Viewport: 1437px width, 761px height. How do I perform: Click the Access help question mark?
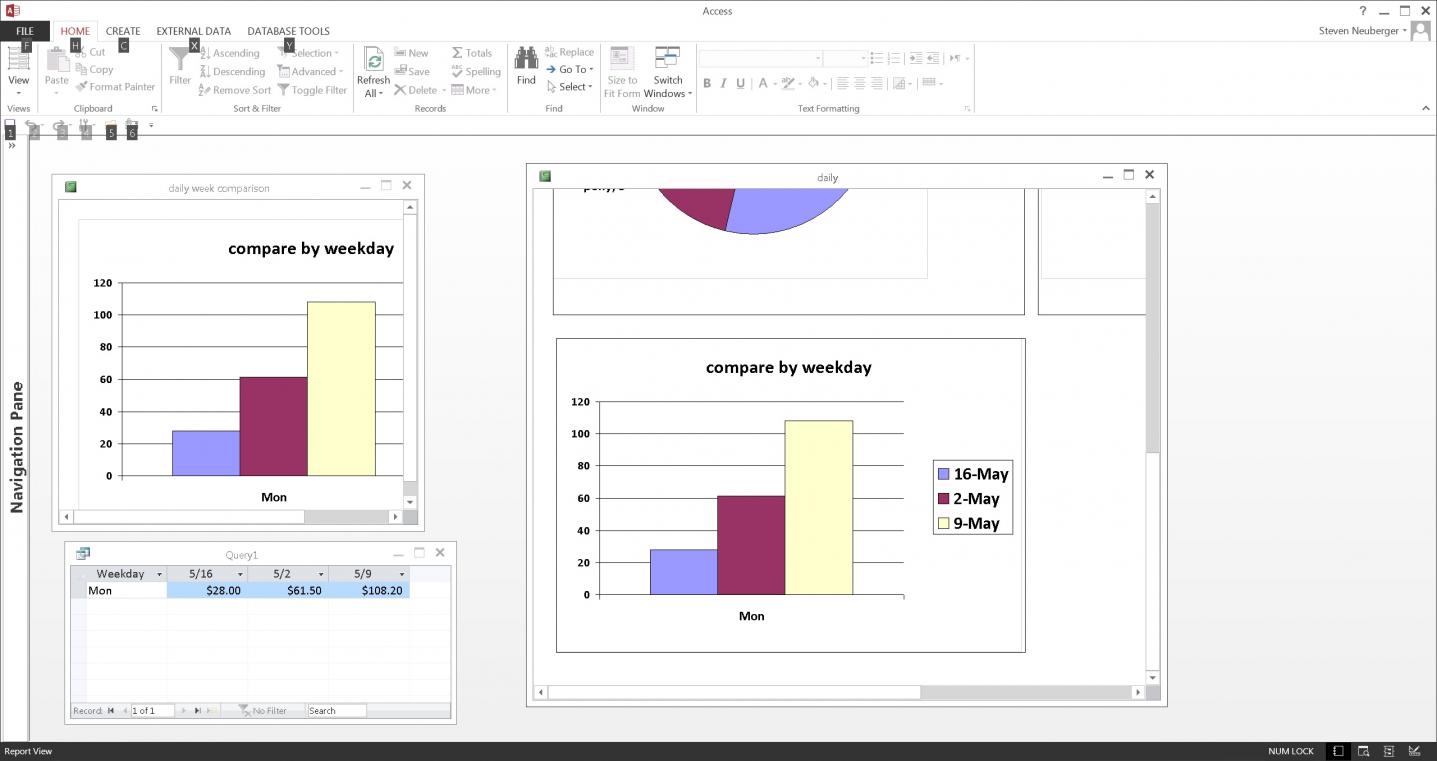(1363, 11)
